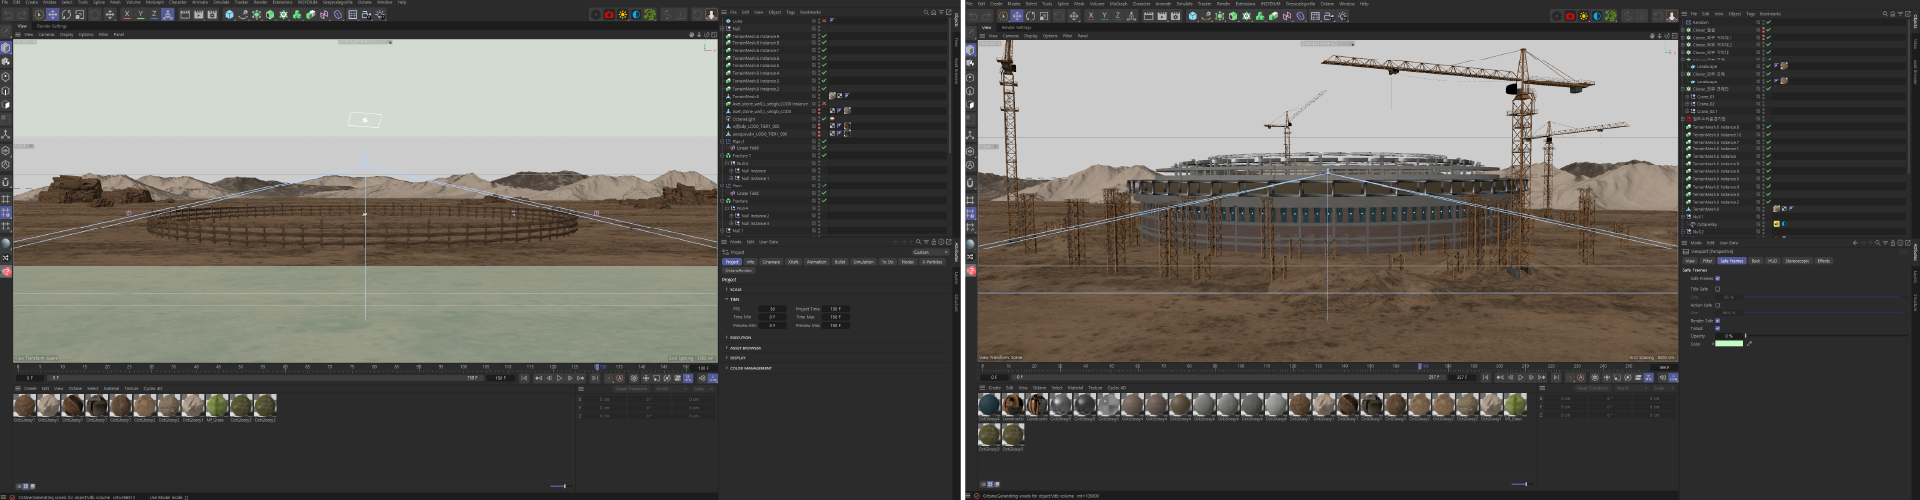Switch to Info tab in Project attributes
Image resolution: width=1920 pixels, height=500 pixels.
(750, 262)
